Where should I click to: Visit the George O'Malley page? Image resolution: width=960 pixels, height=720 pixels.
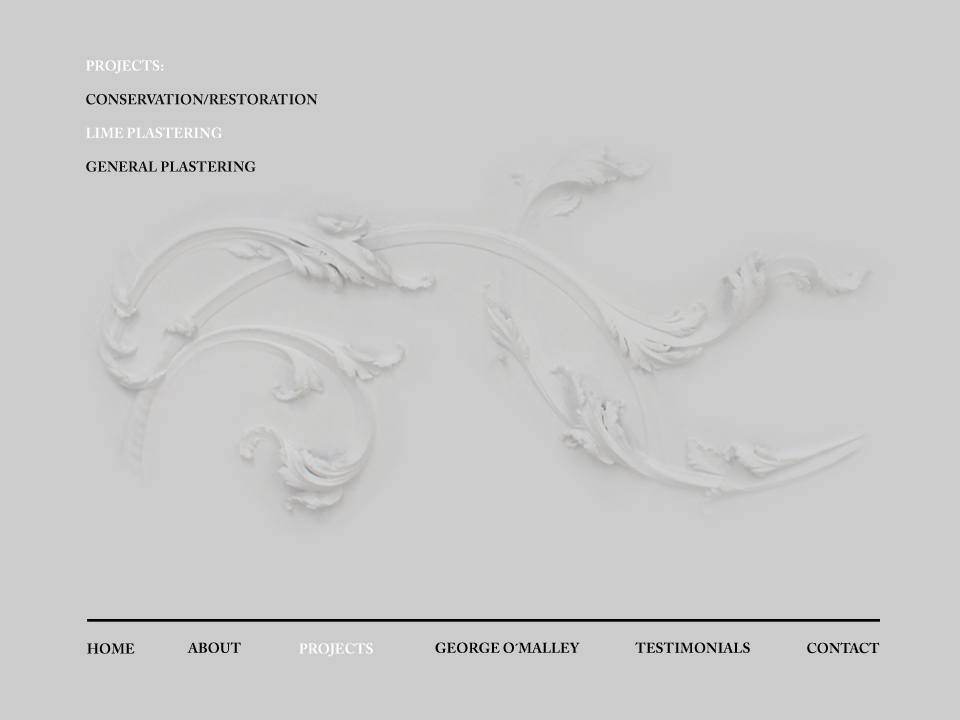tap(506, 648)
